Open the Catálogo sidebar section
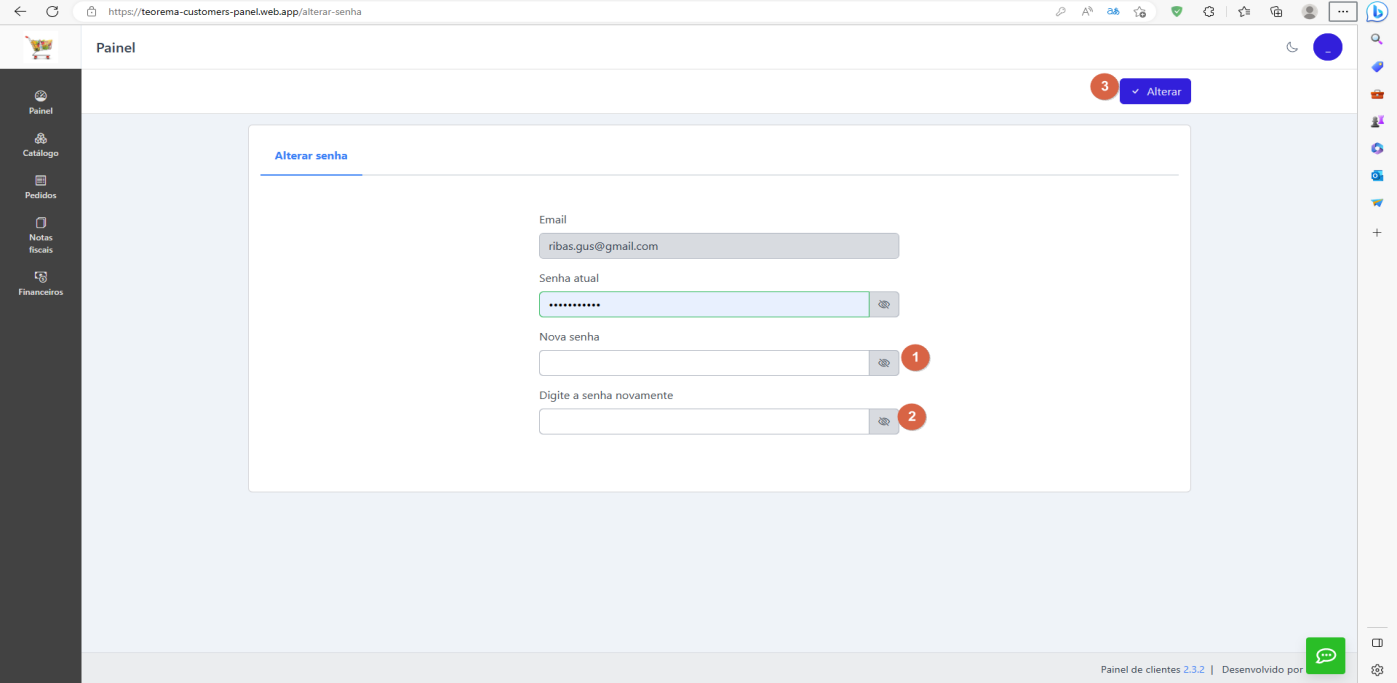Screen dimensions: 1397x683 click(40, 145)
